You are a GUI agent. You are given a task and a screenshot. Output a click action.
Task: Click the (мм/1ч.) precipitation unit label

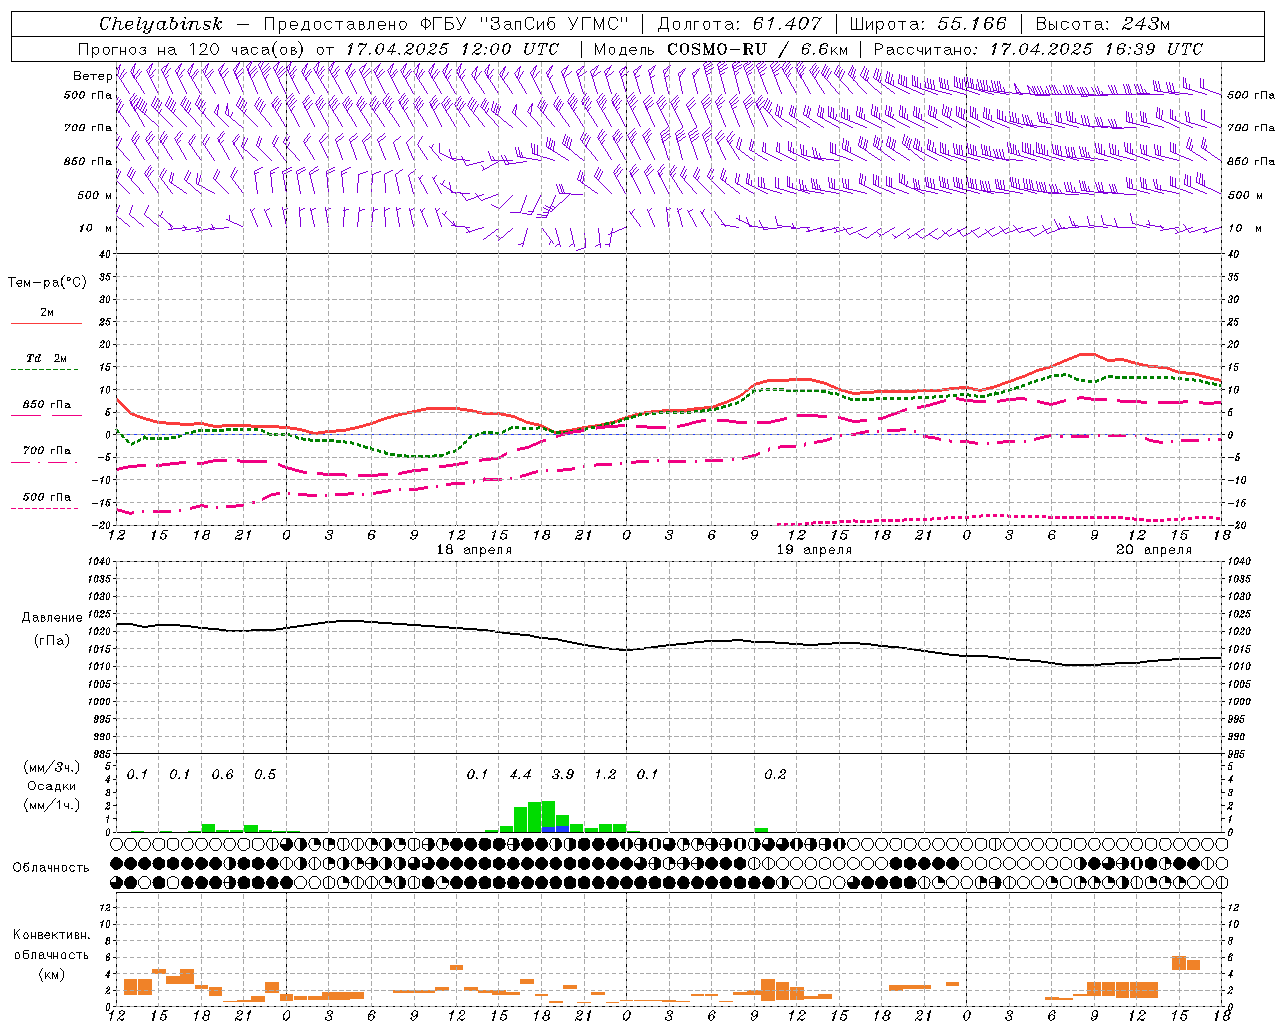click(x=52, y=805)
